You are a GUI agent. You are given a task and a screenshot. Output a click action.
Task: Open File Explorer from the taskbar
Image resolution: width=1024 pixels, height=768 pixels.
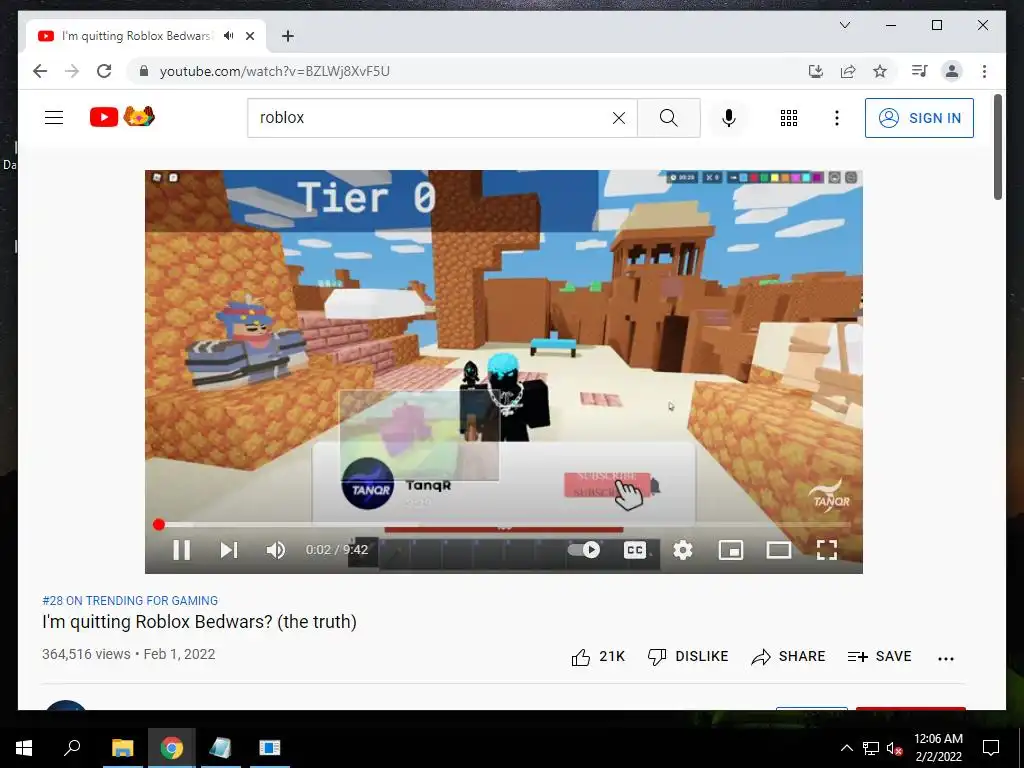(x=122, y=748)
